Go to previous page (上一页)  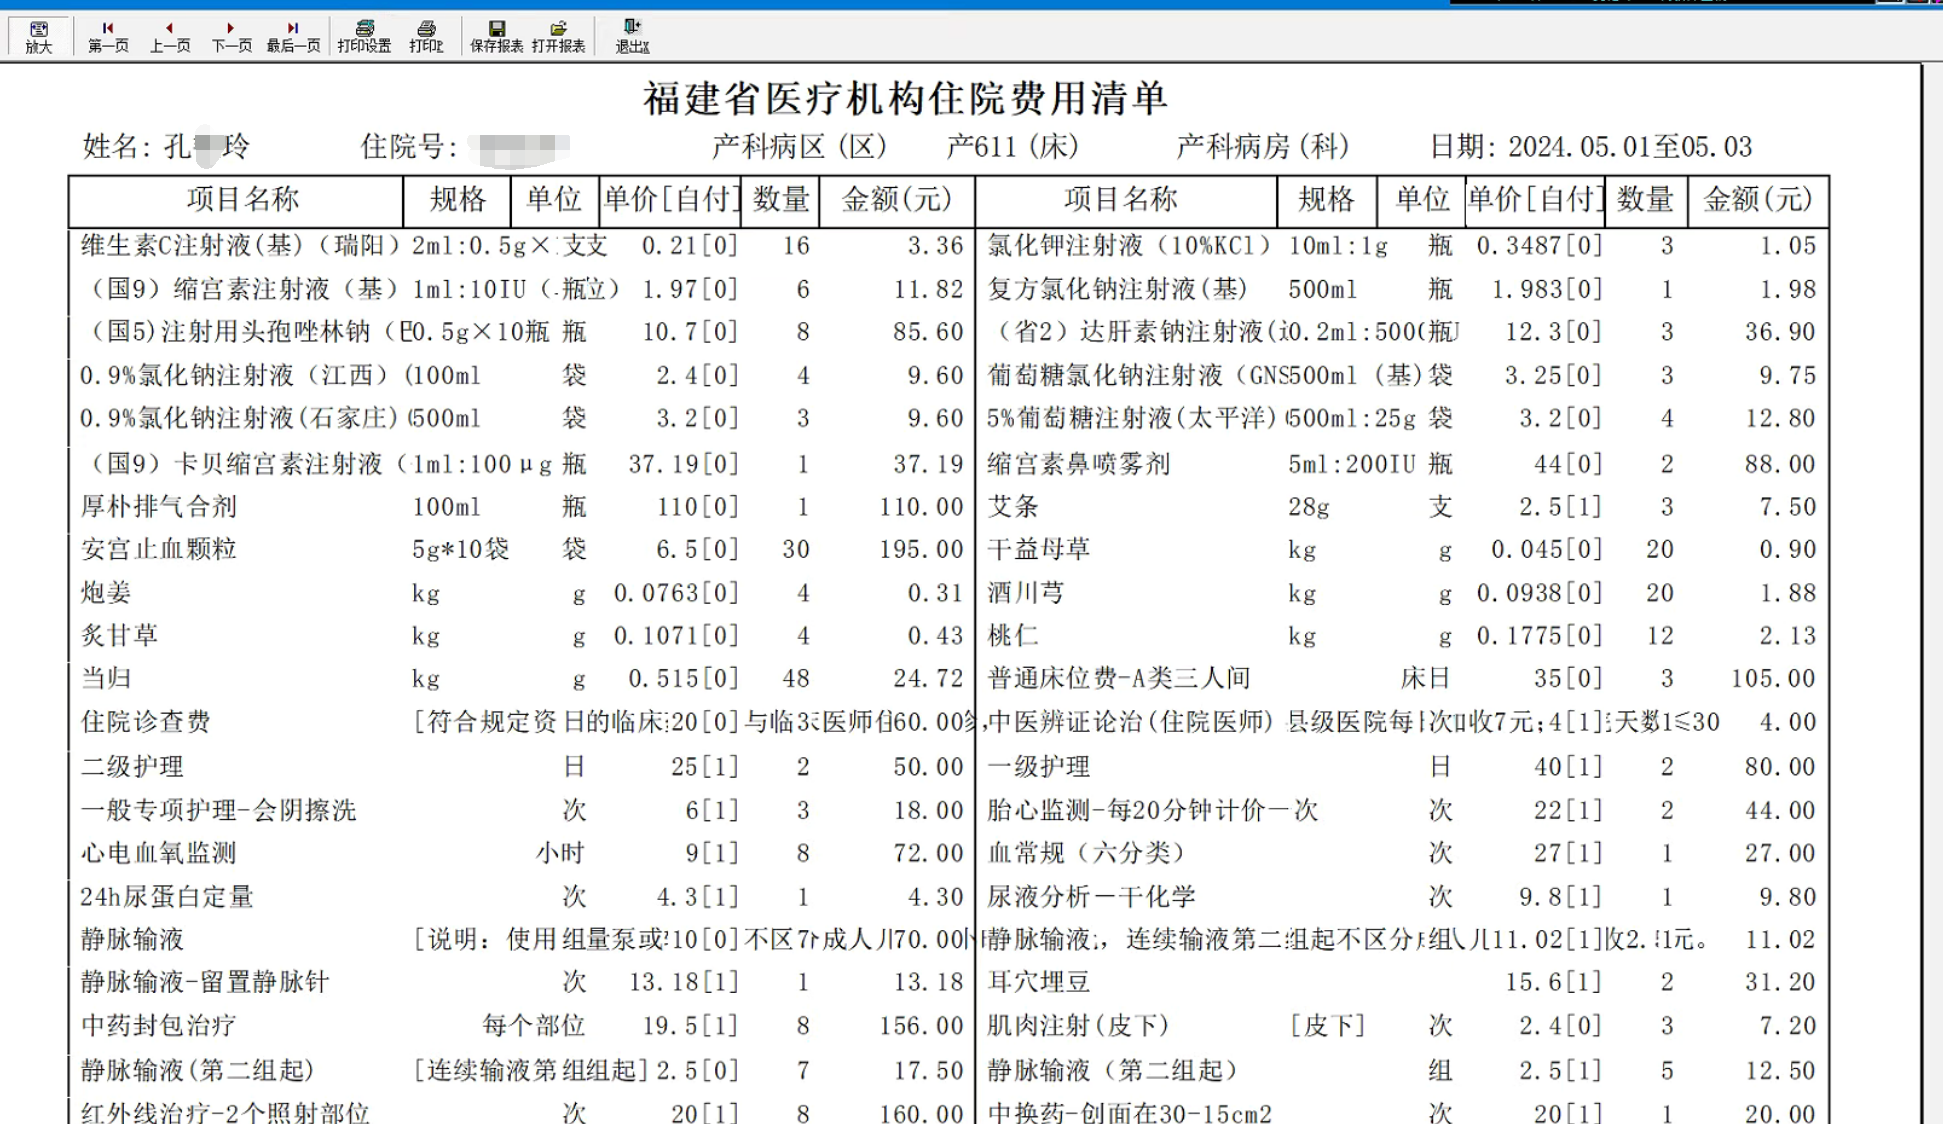coord(170,36)
